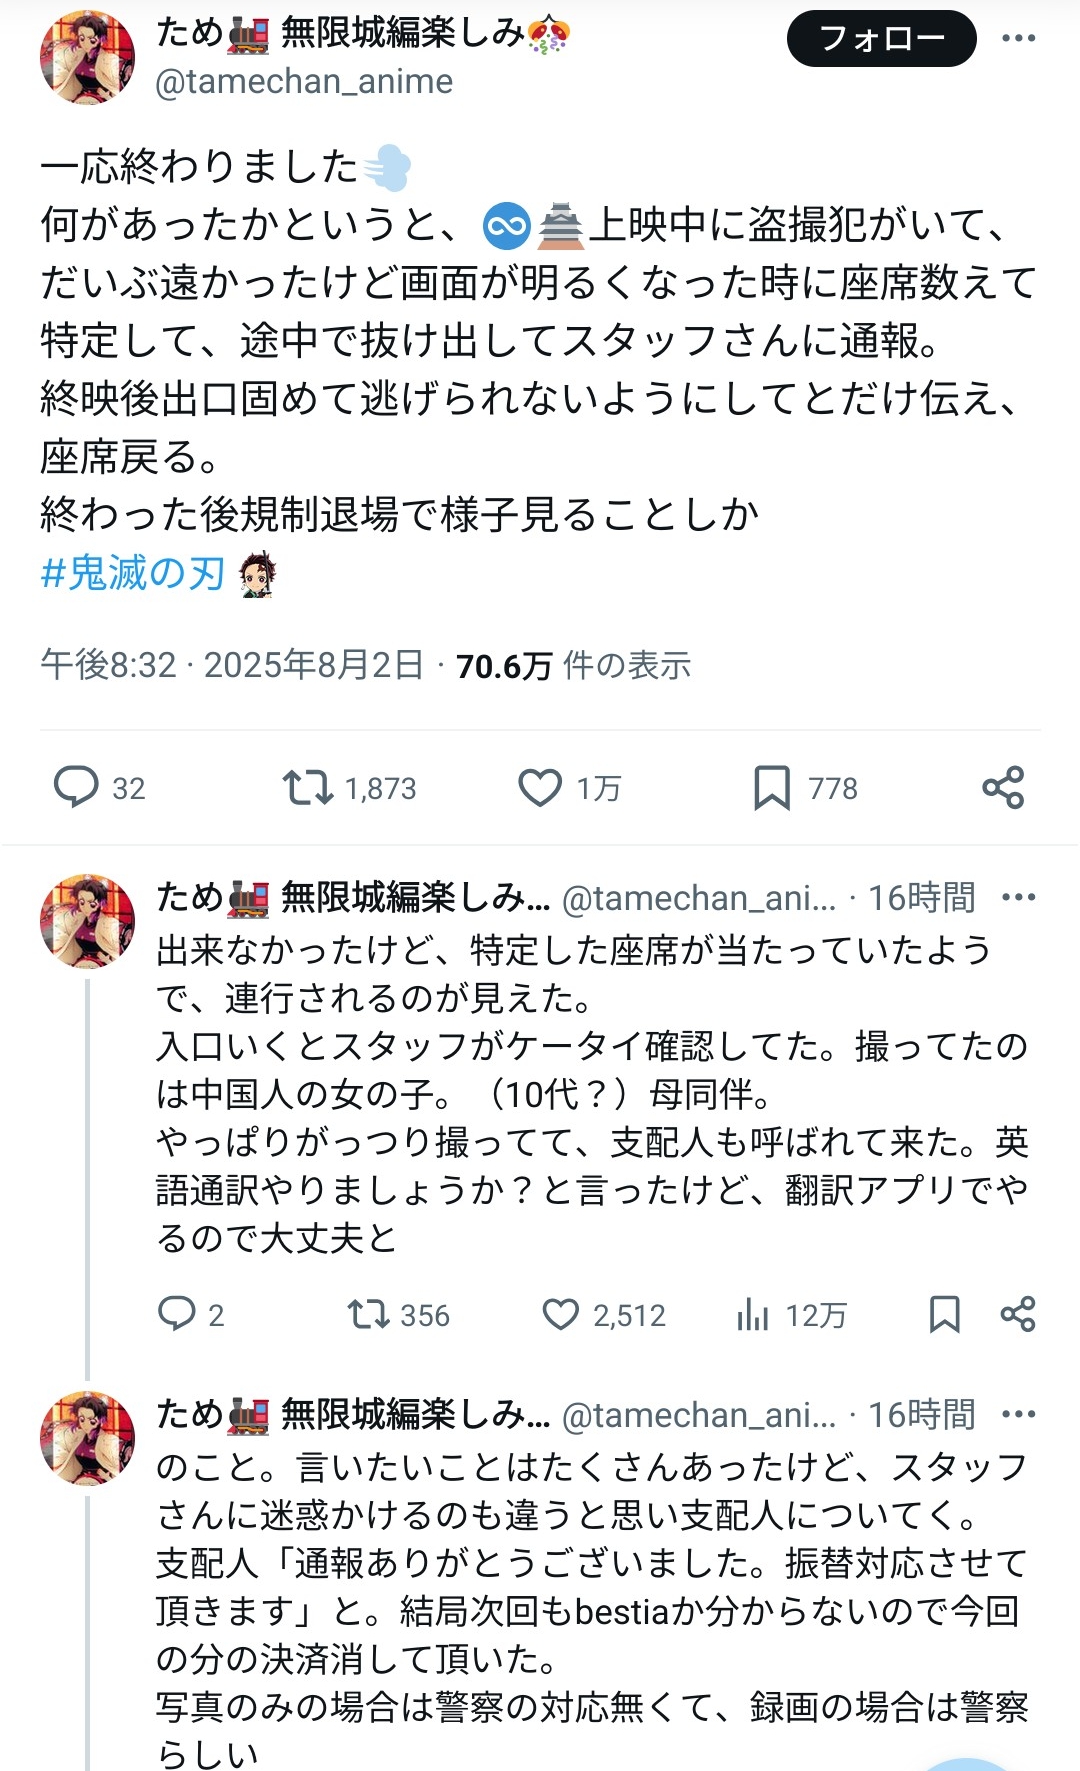The height and width of the screenshot is (1771, 1080).
Task: Click the reply icon on main tweet
Action: point(76,788)
